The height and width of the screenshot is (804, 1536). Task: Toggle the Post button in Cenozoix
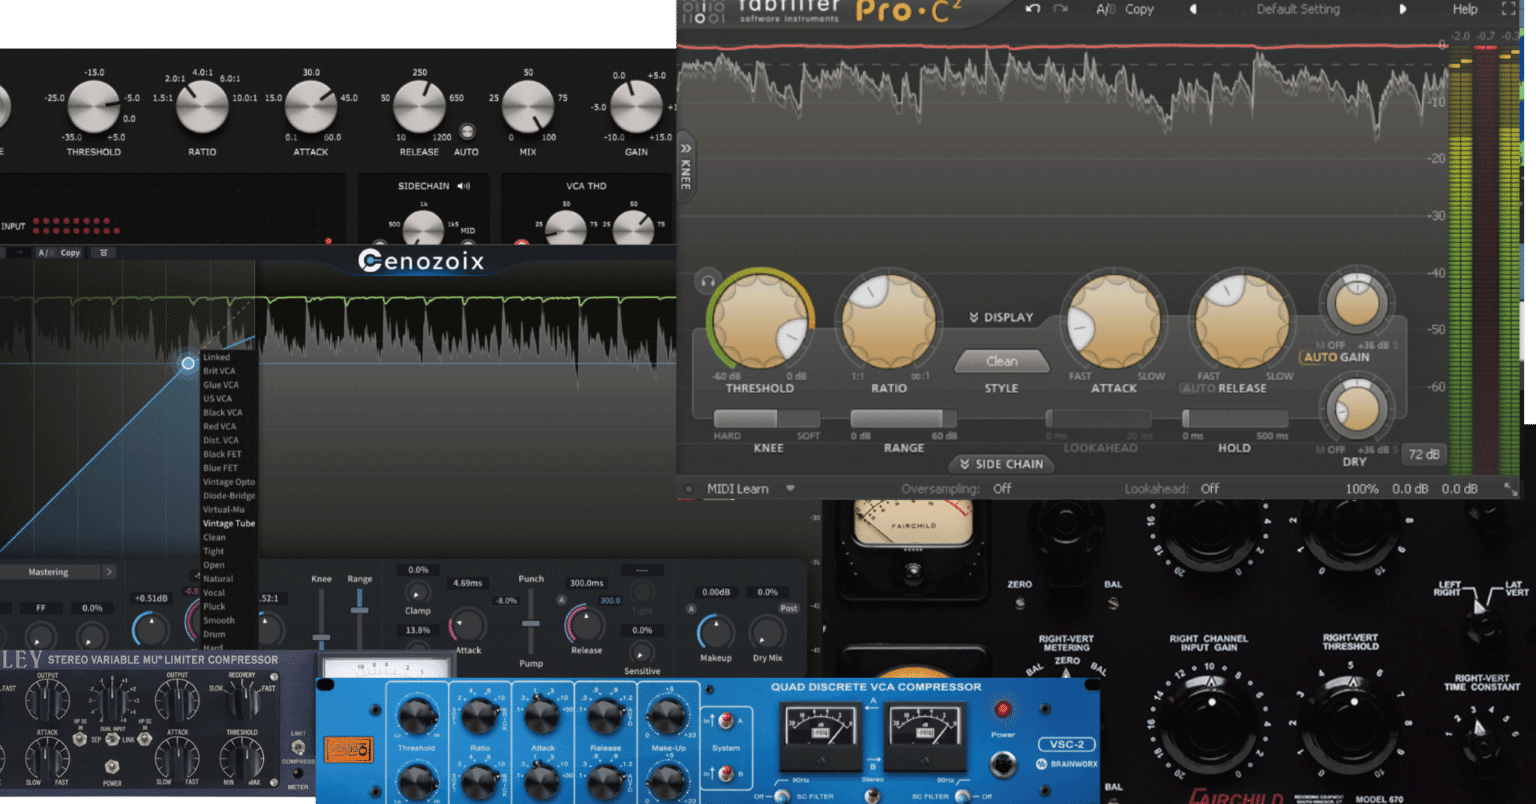[789, 608]
